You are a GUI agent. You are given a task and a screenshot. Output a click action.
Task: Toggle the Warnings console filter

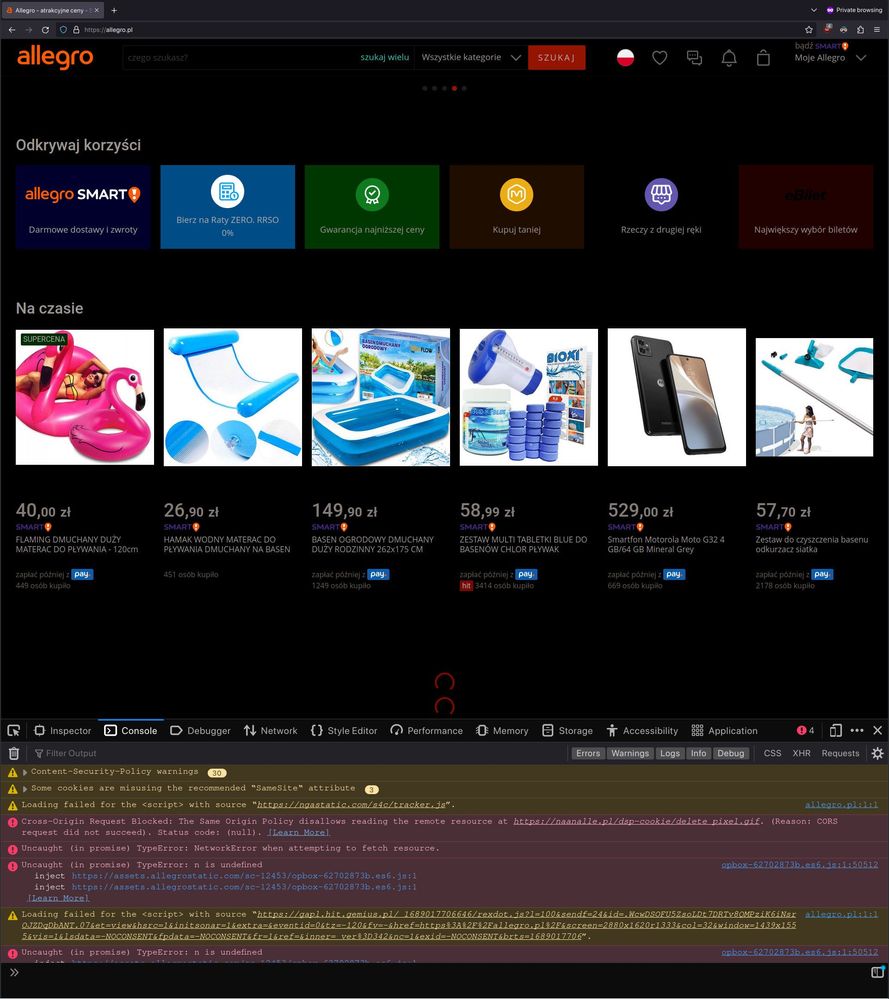pyautogui.click(x=630, y=753)
